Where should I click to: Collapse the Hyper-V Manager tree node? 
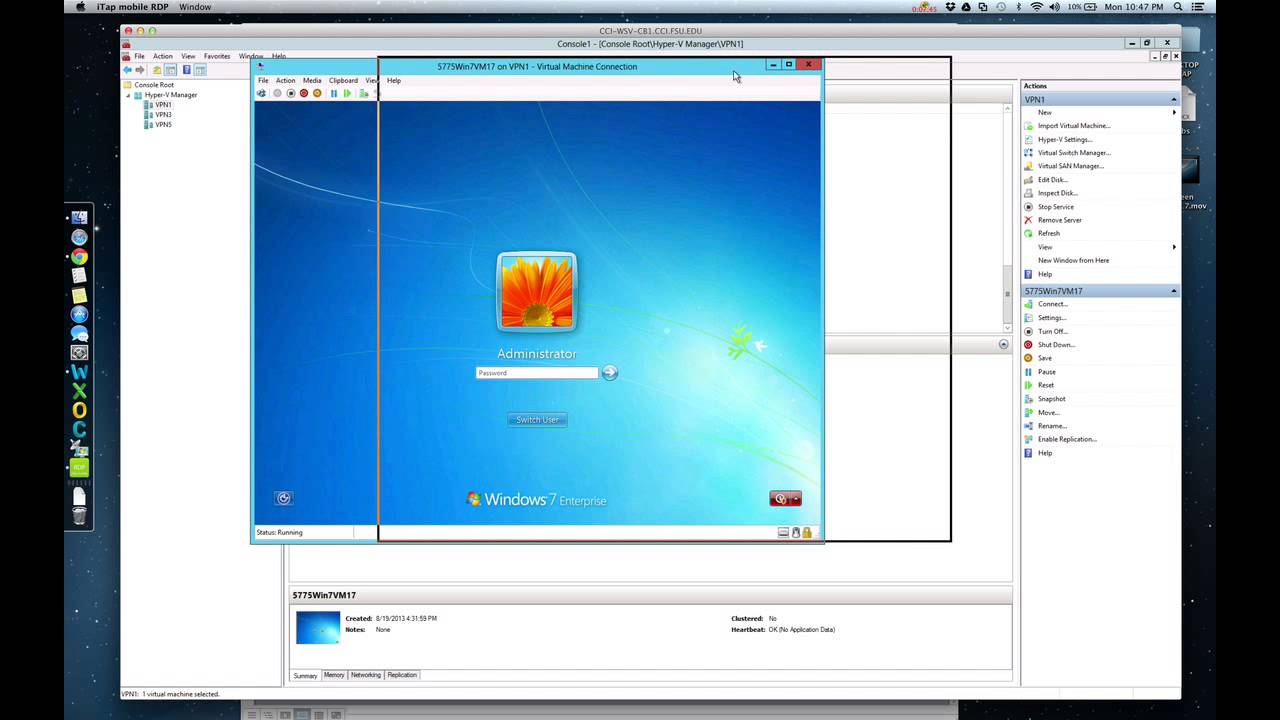pyautogui.click(x=127, y=95)
